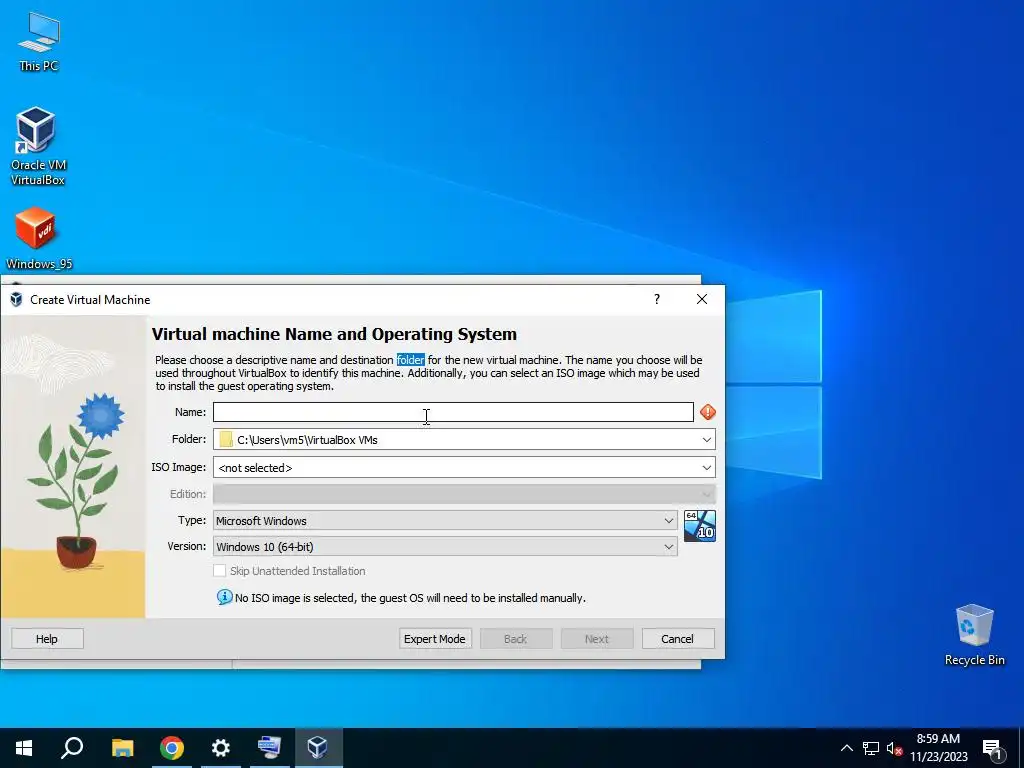Open the notification center icon
This screenshot has height=768, width=1024.
992,748
